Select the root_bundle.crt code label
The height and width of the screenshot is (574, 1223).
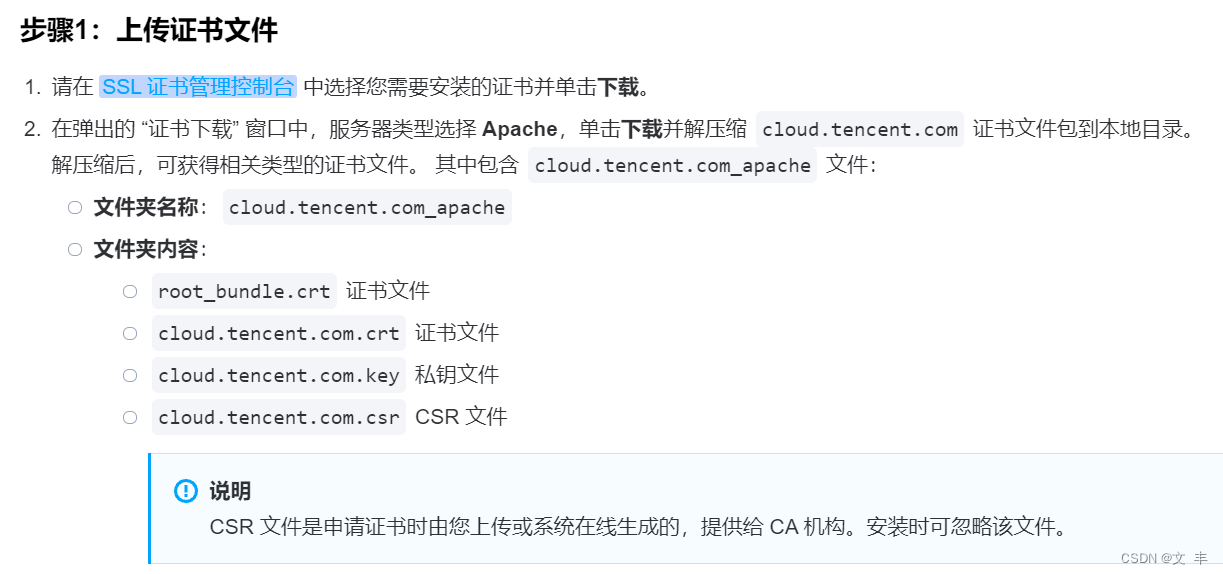244,292
